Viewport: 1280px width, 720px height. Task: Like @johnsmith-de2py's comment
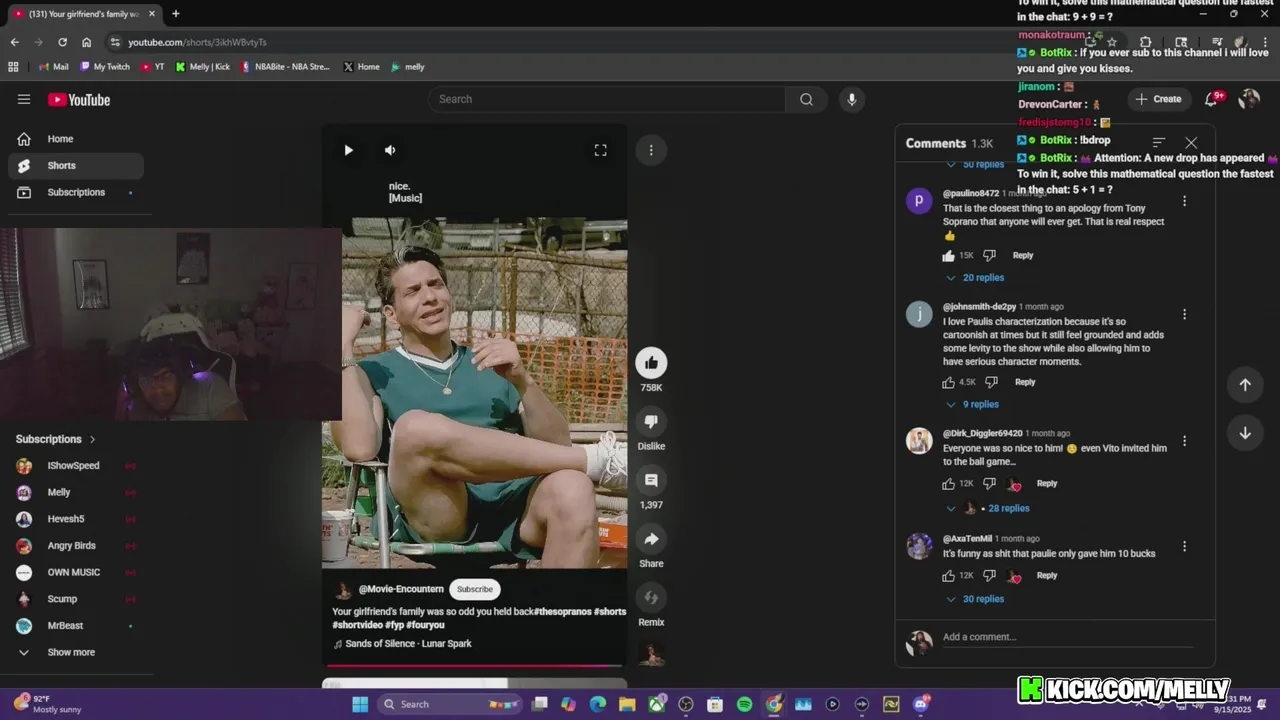949,382
